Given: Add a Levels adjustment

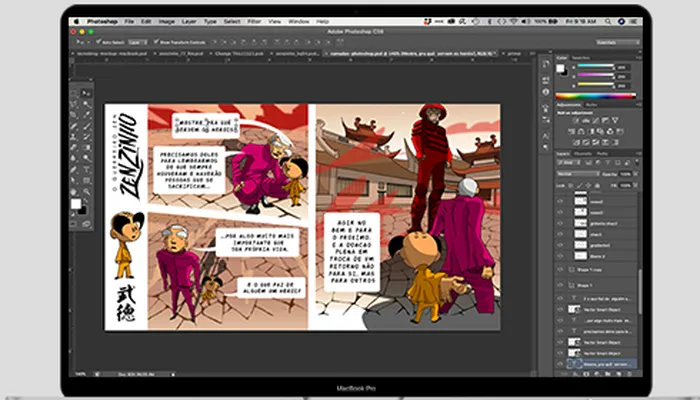Looking at the screenshot, I should [586, 121].
